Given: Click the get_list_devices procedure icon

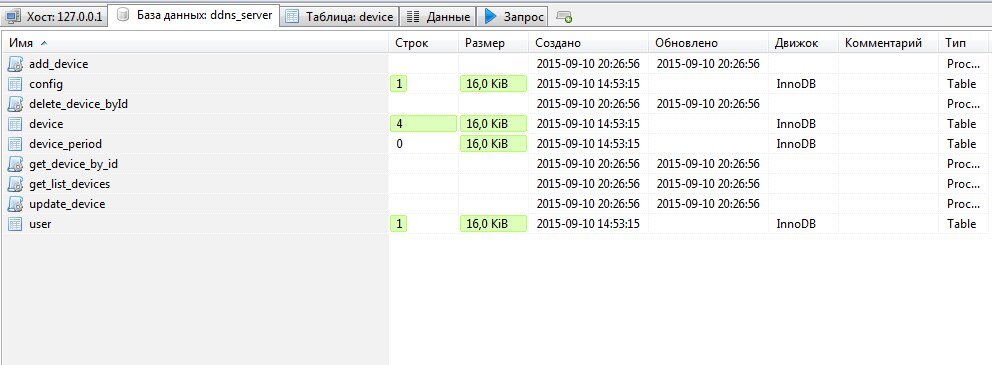Looking at the screenshot, I should point(16,184).
